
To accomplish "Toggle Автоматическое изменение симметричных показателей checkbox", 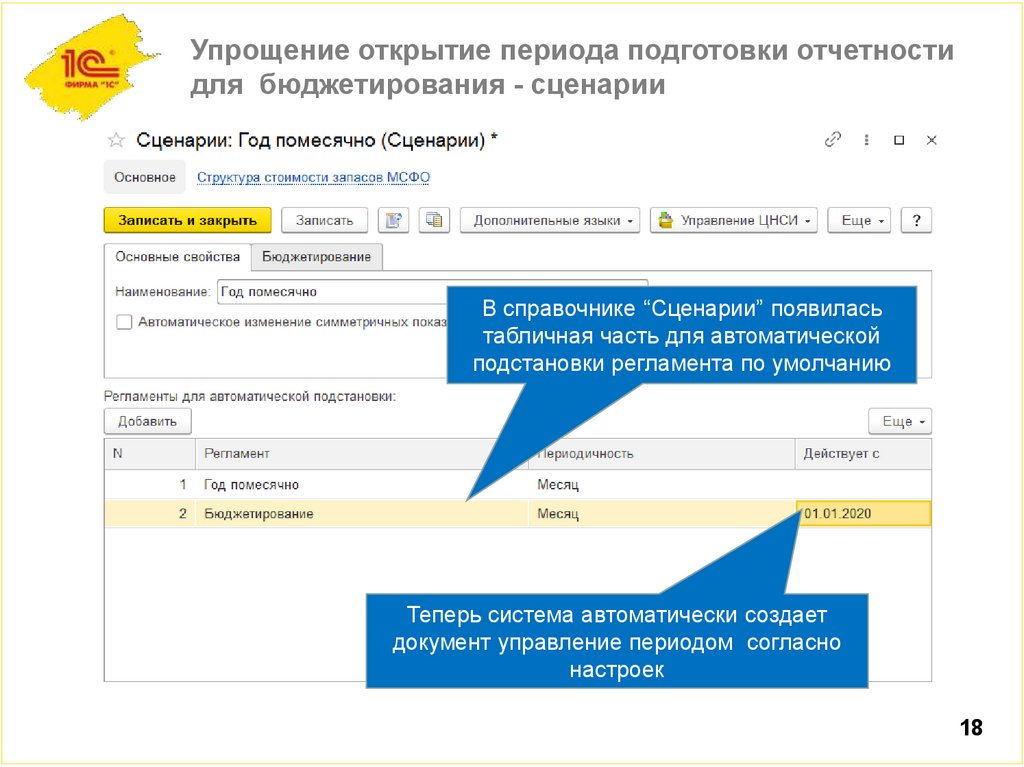I will (x=124, y=322).
